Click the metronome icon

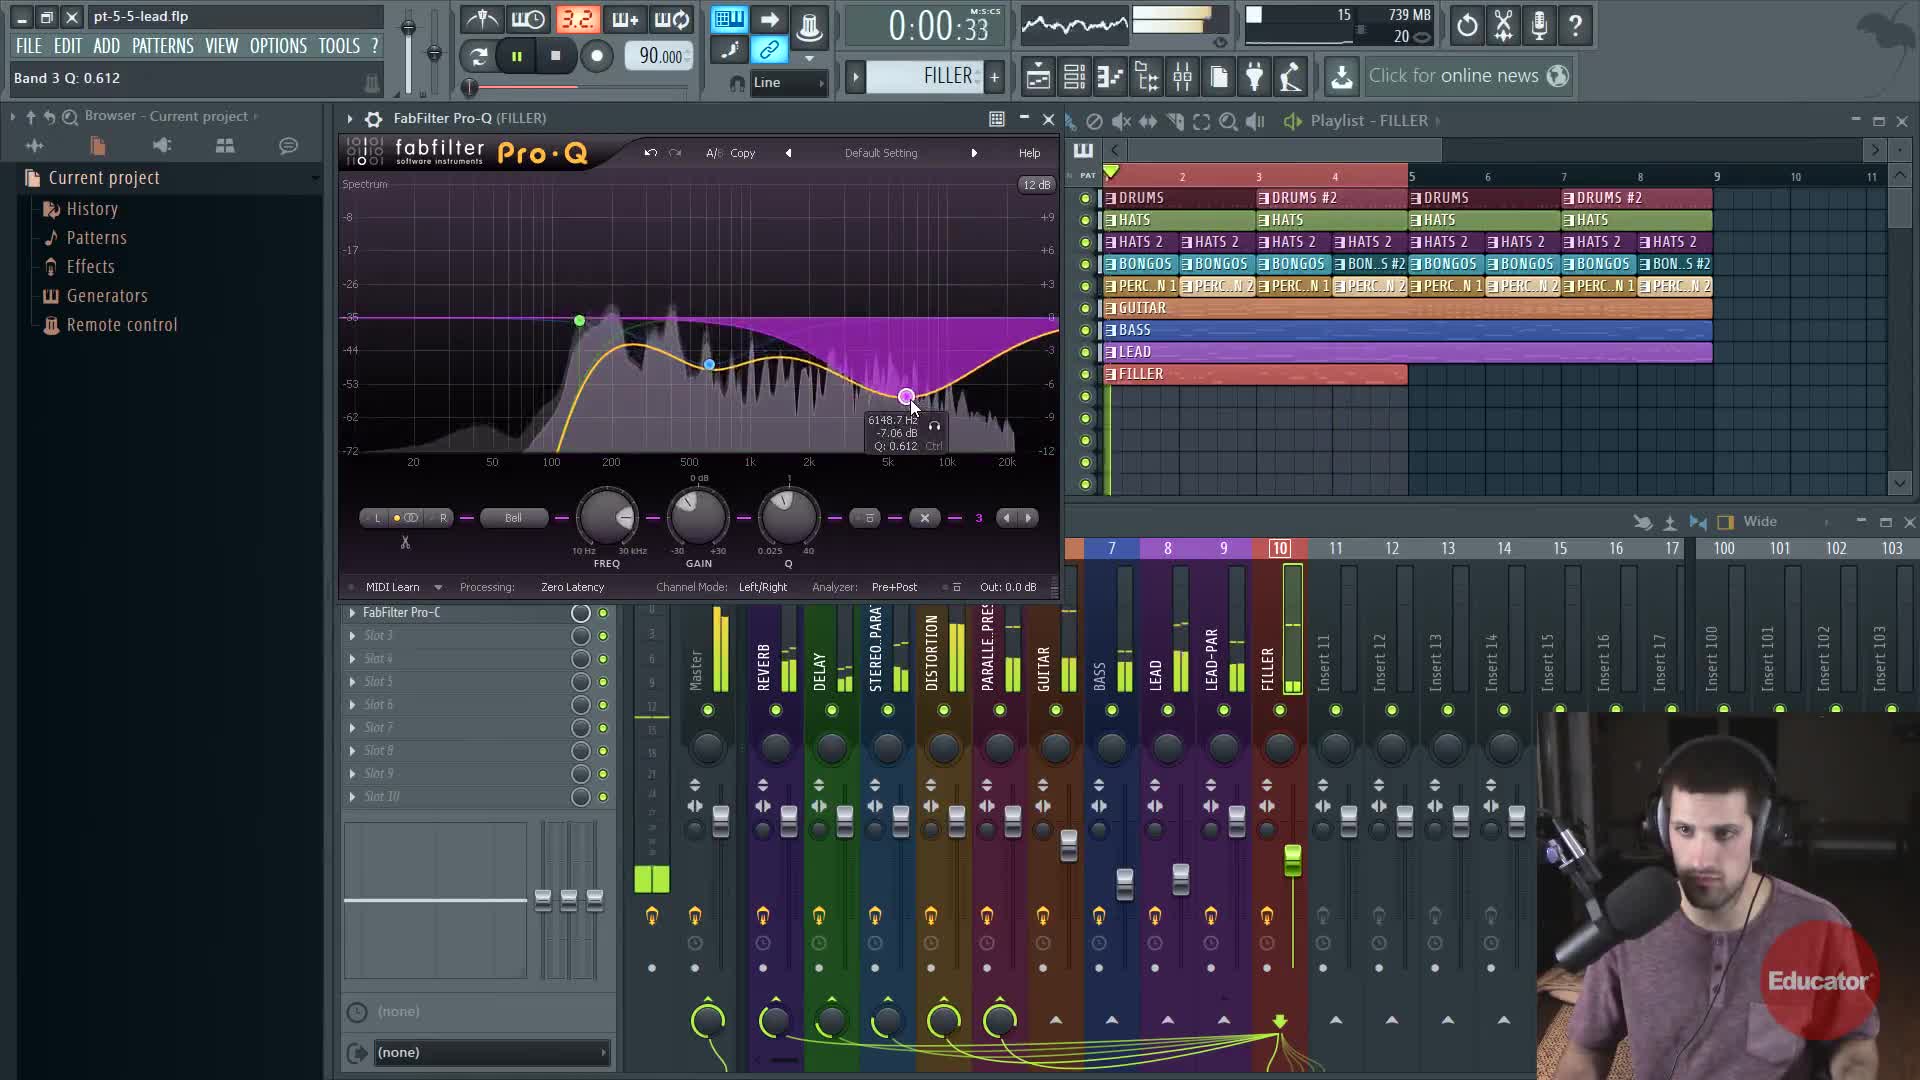482,20
